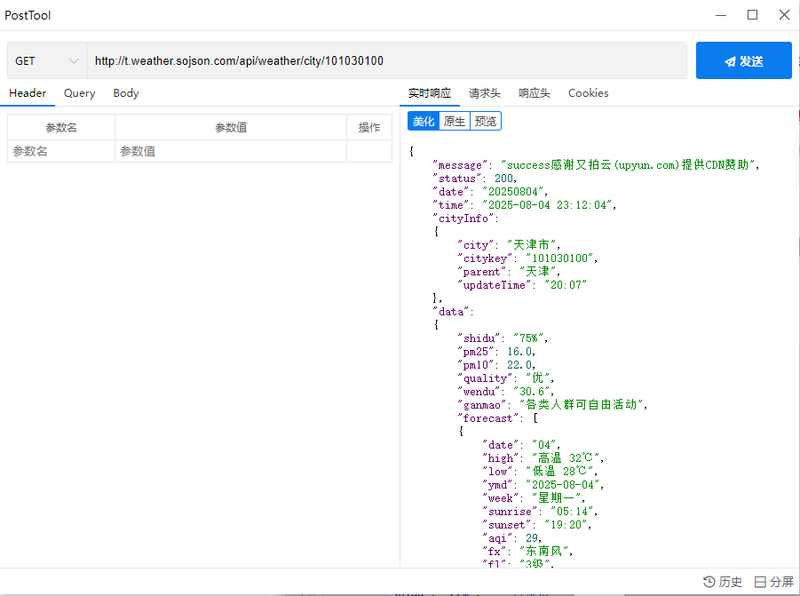The width and height of the screenshot is (800, 596).
Task: Minimize the PostTool window
Action: (721, 15)
